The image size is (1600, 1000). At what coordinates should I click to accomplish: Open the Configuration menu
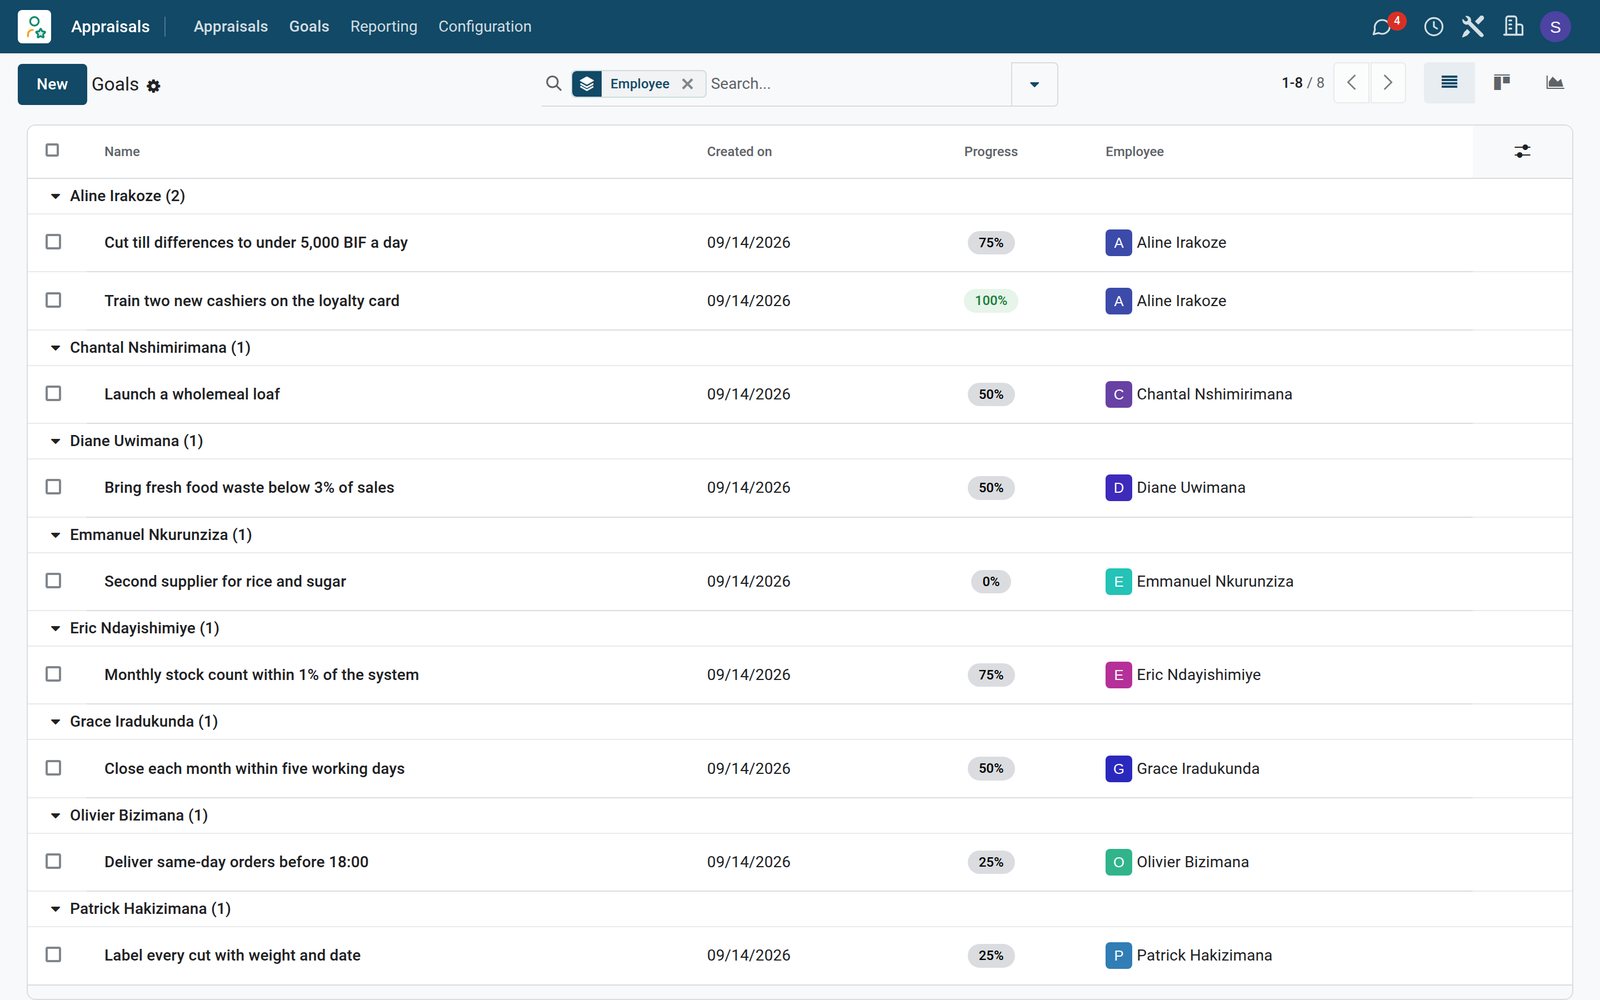[485, 26]
